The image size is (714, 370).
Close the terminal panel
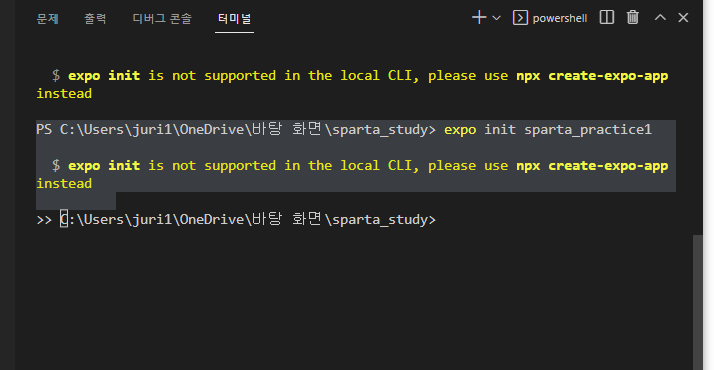[683, 18]
